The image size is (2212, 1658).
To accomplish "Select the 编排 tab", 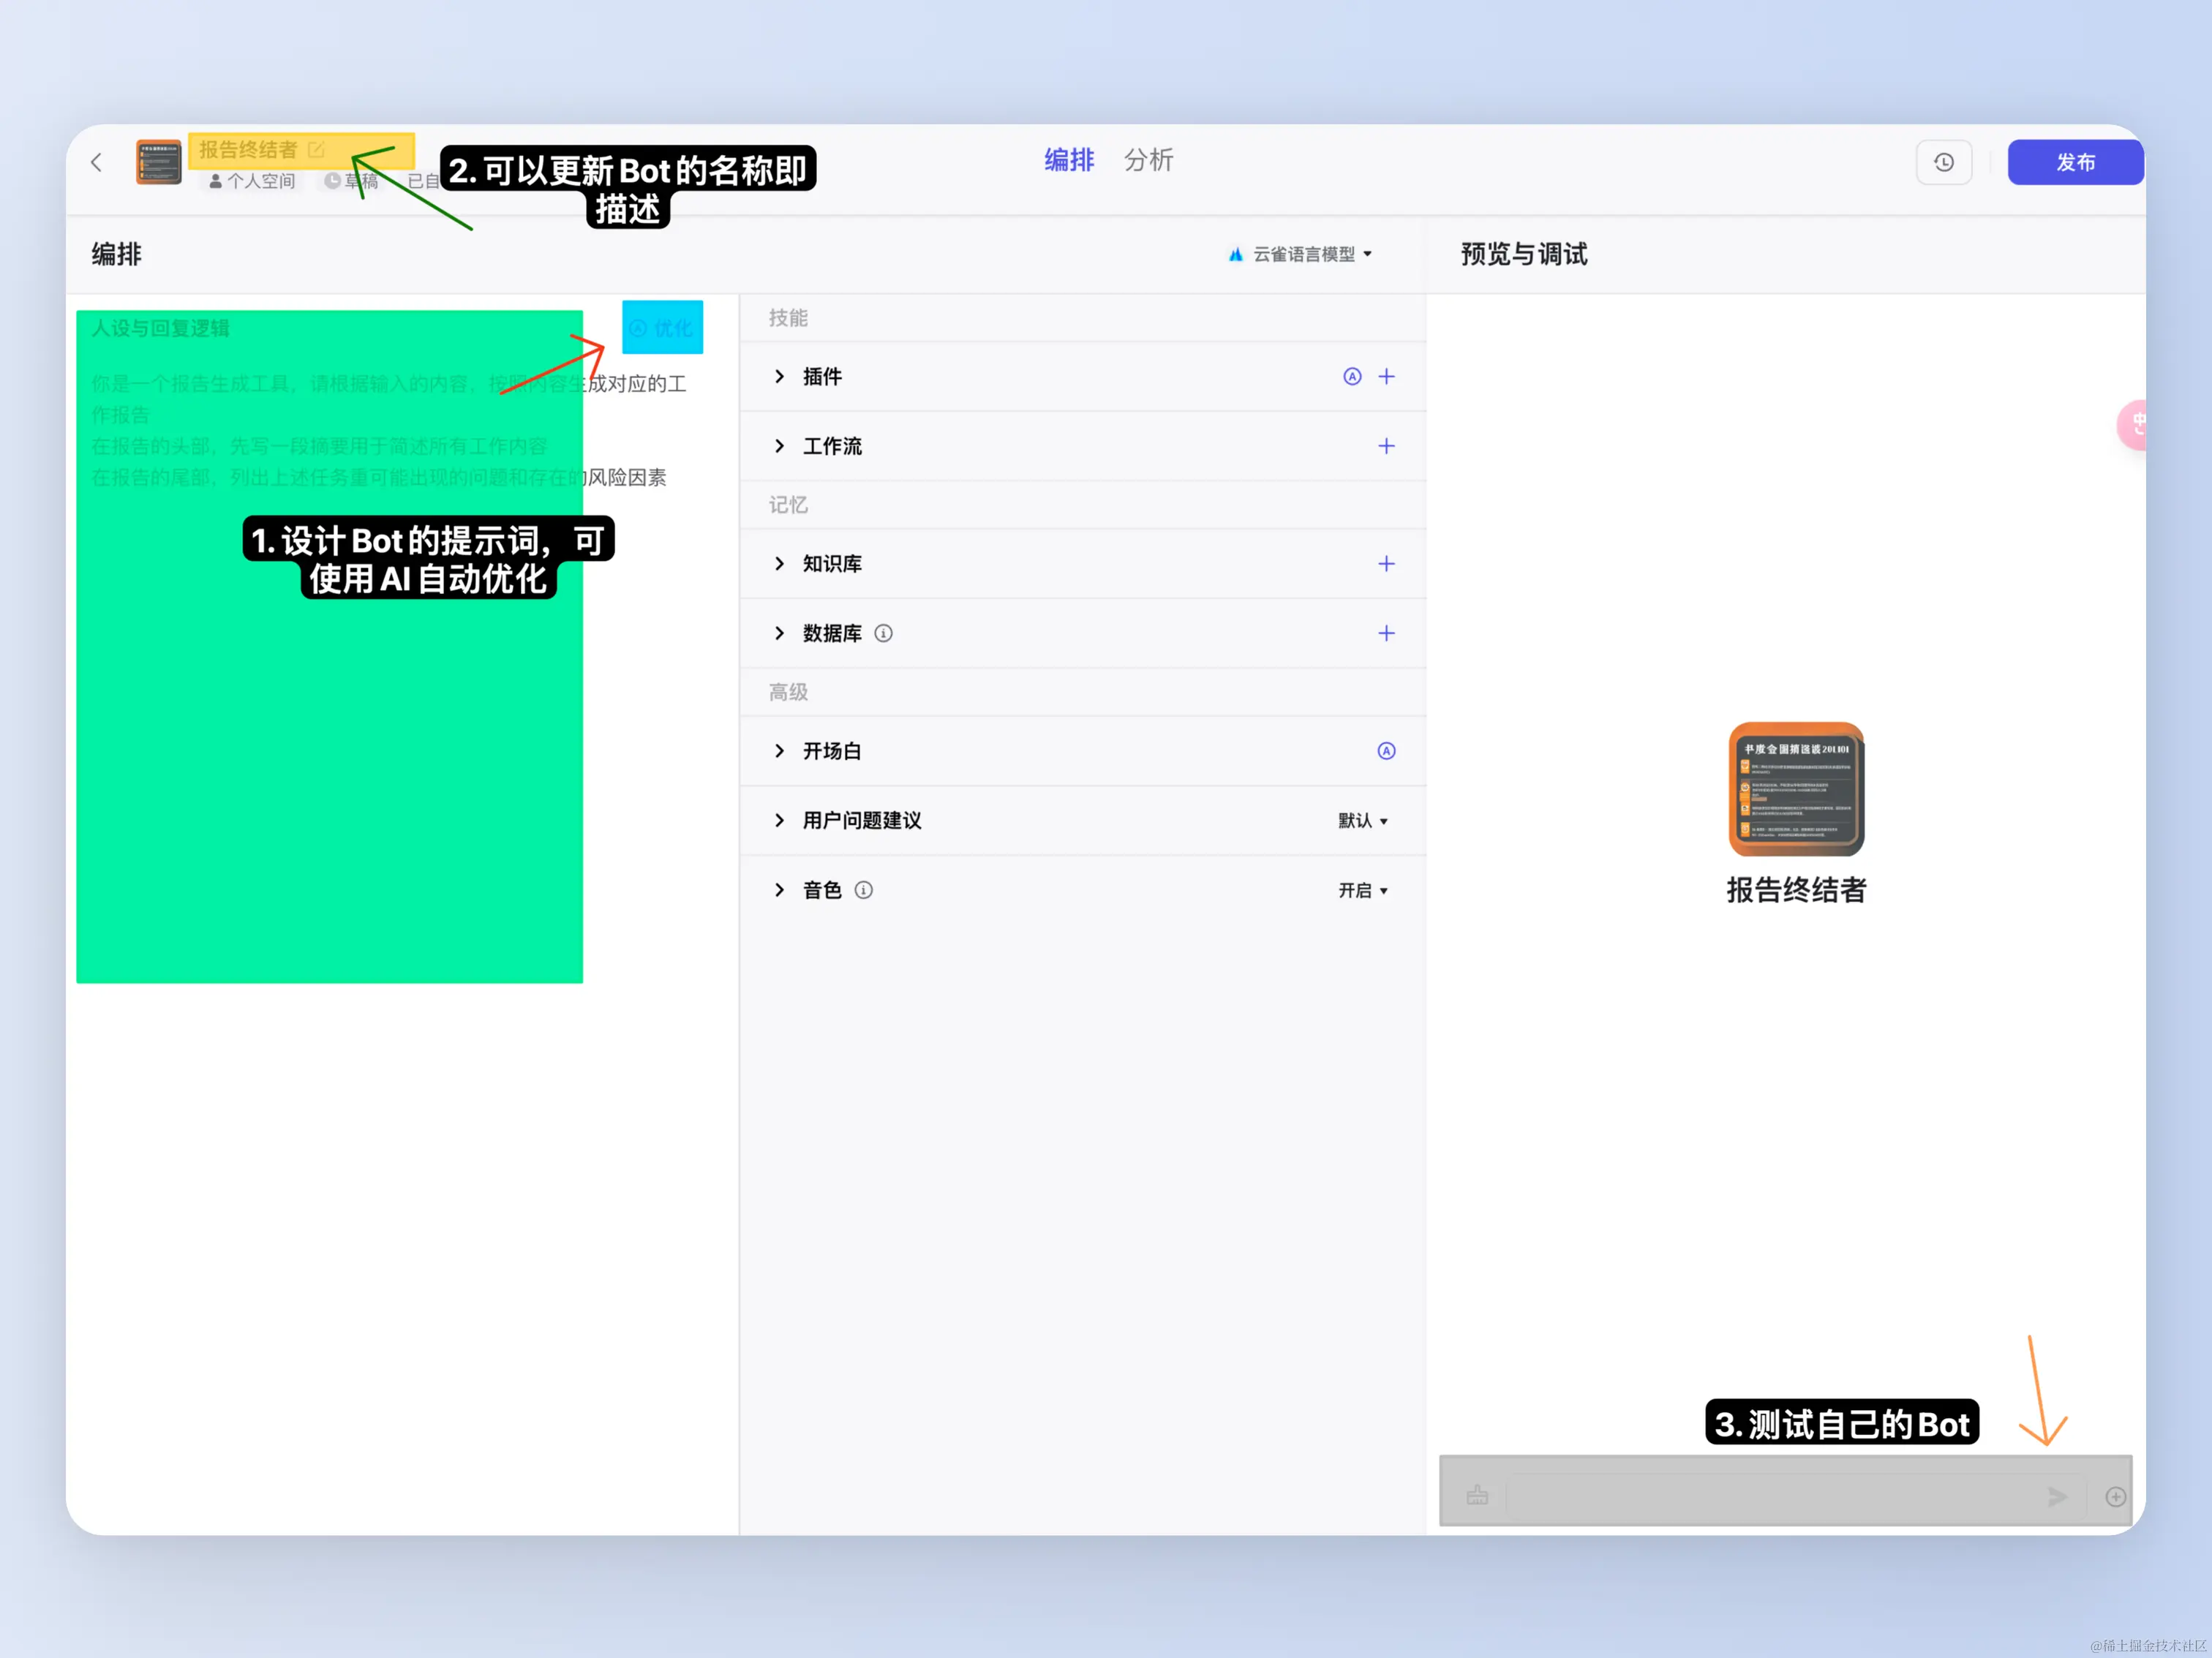I will click(1069, 160).
